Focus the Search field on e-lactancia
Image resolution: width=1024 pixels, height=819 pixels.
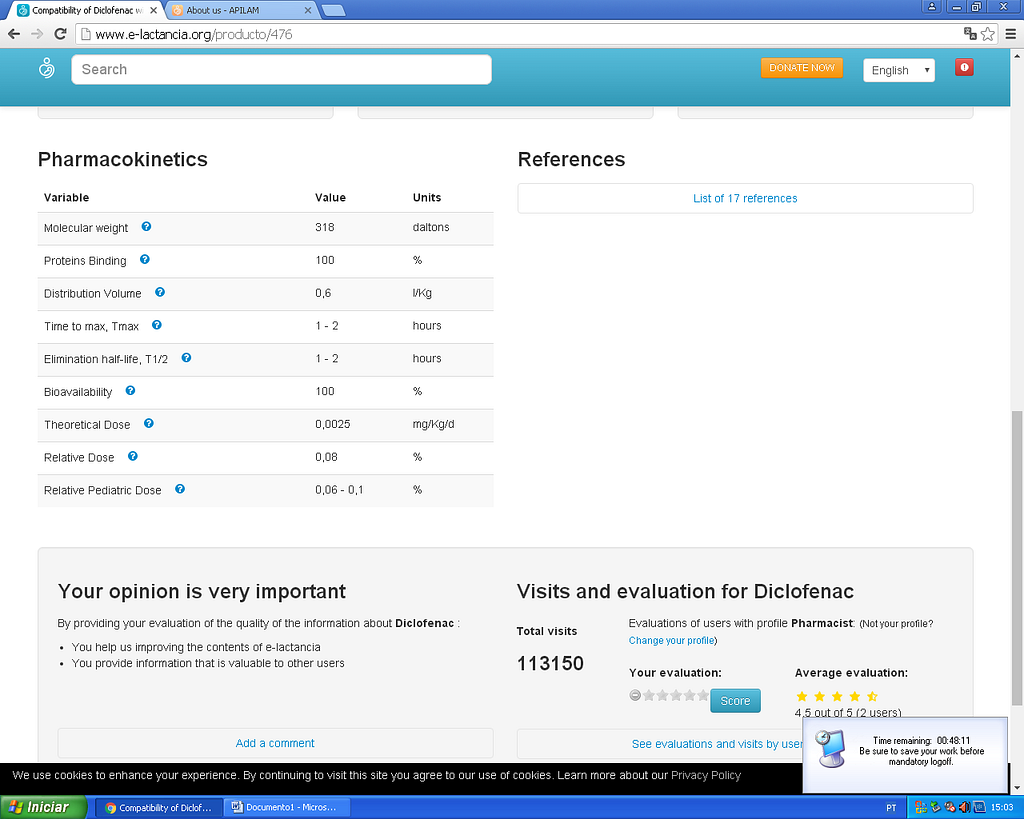click(x=281, y=69)
